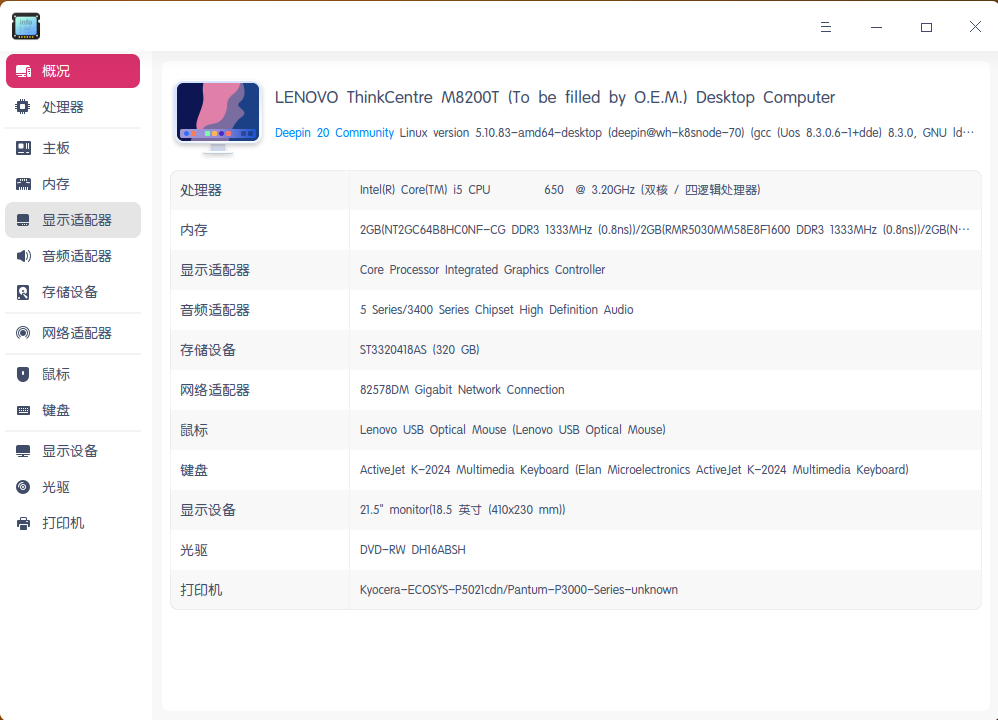Click the 主板 (Motherboard) icon in sidebar
This screenshot has width=998, height=720.
point(22,148)
